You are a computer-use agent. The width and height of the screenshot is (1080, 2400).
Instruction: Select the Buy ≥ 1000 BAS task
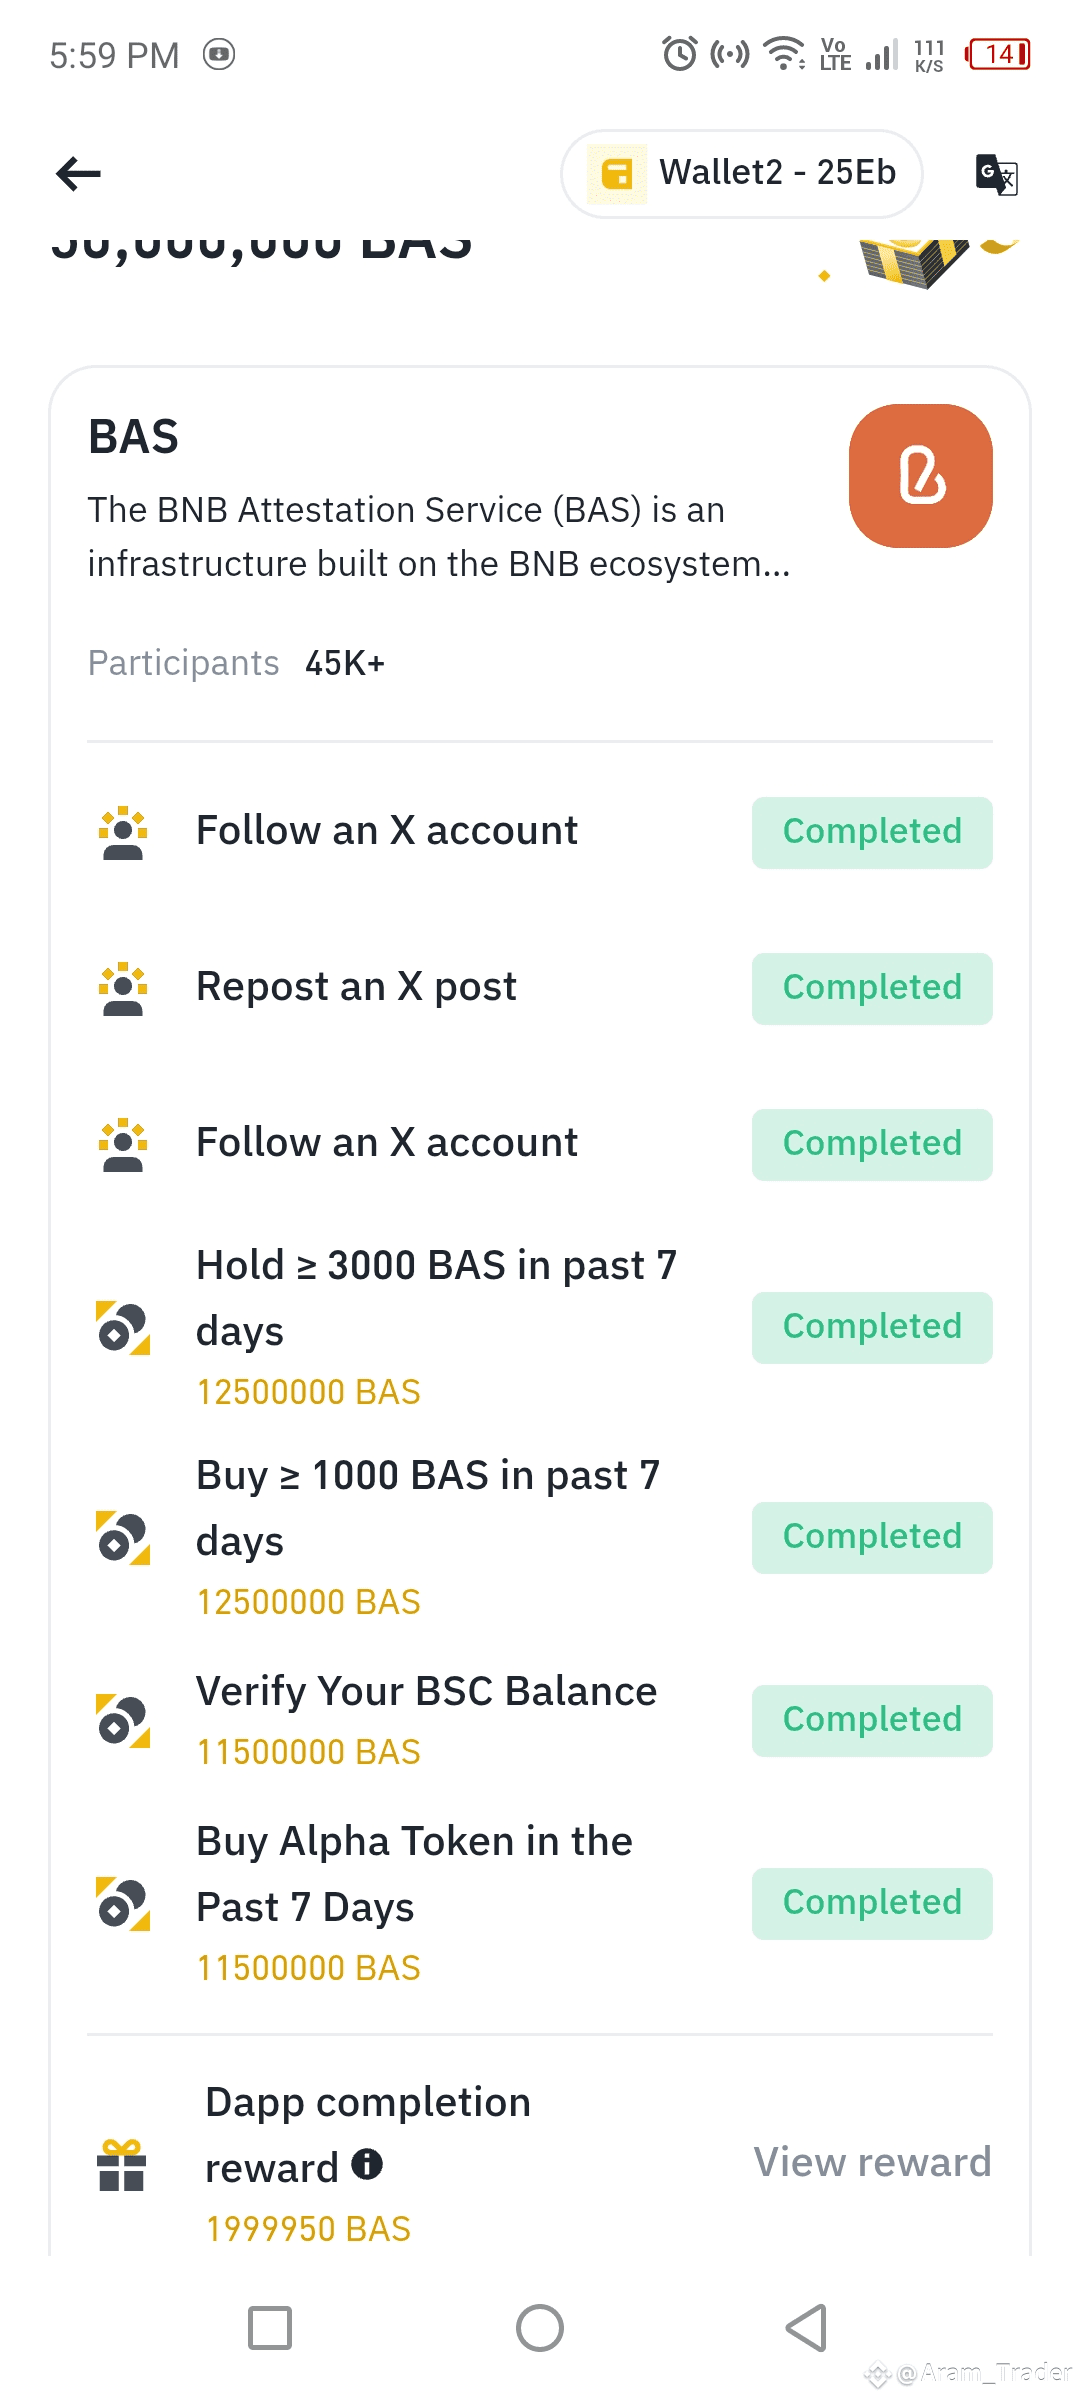tap(428, 1508)
